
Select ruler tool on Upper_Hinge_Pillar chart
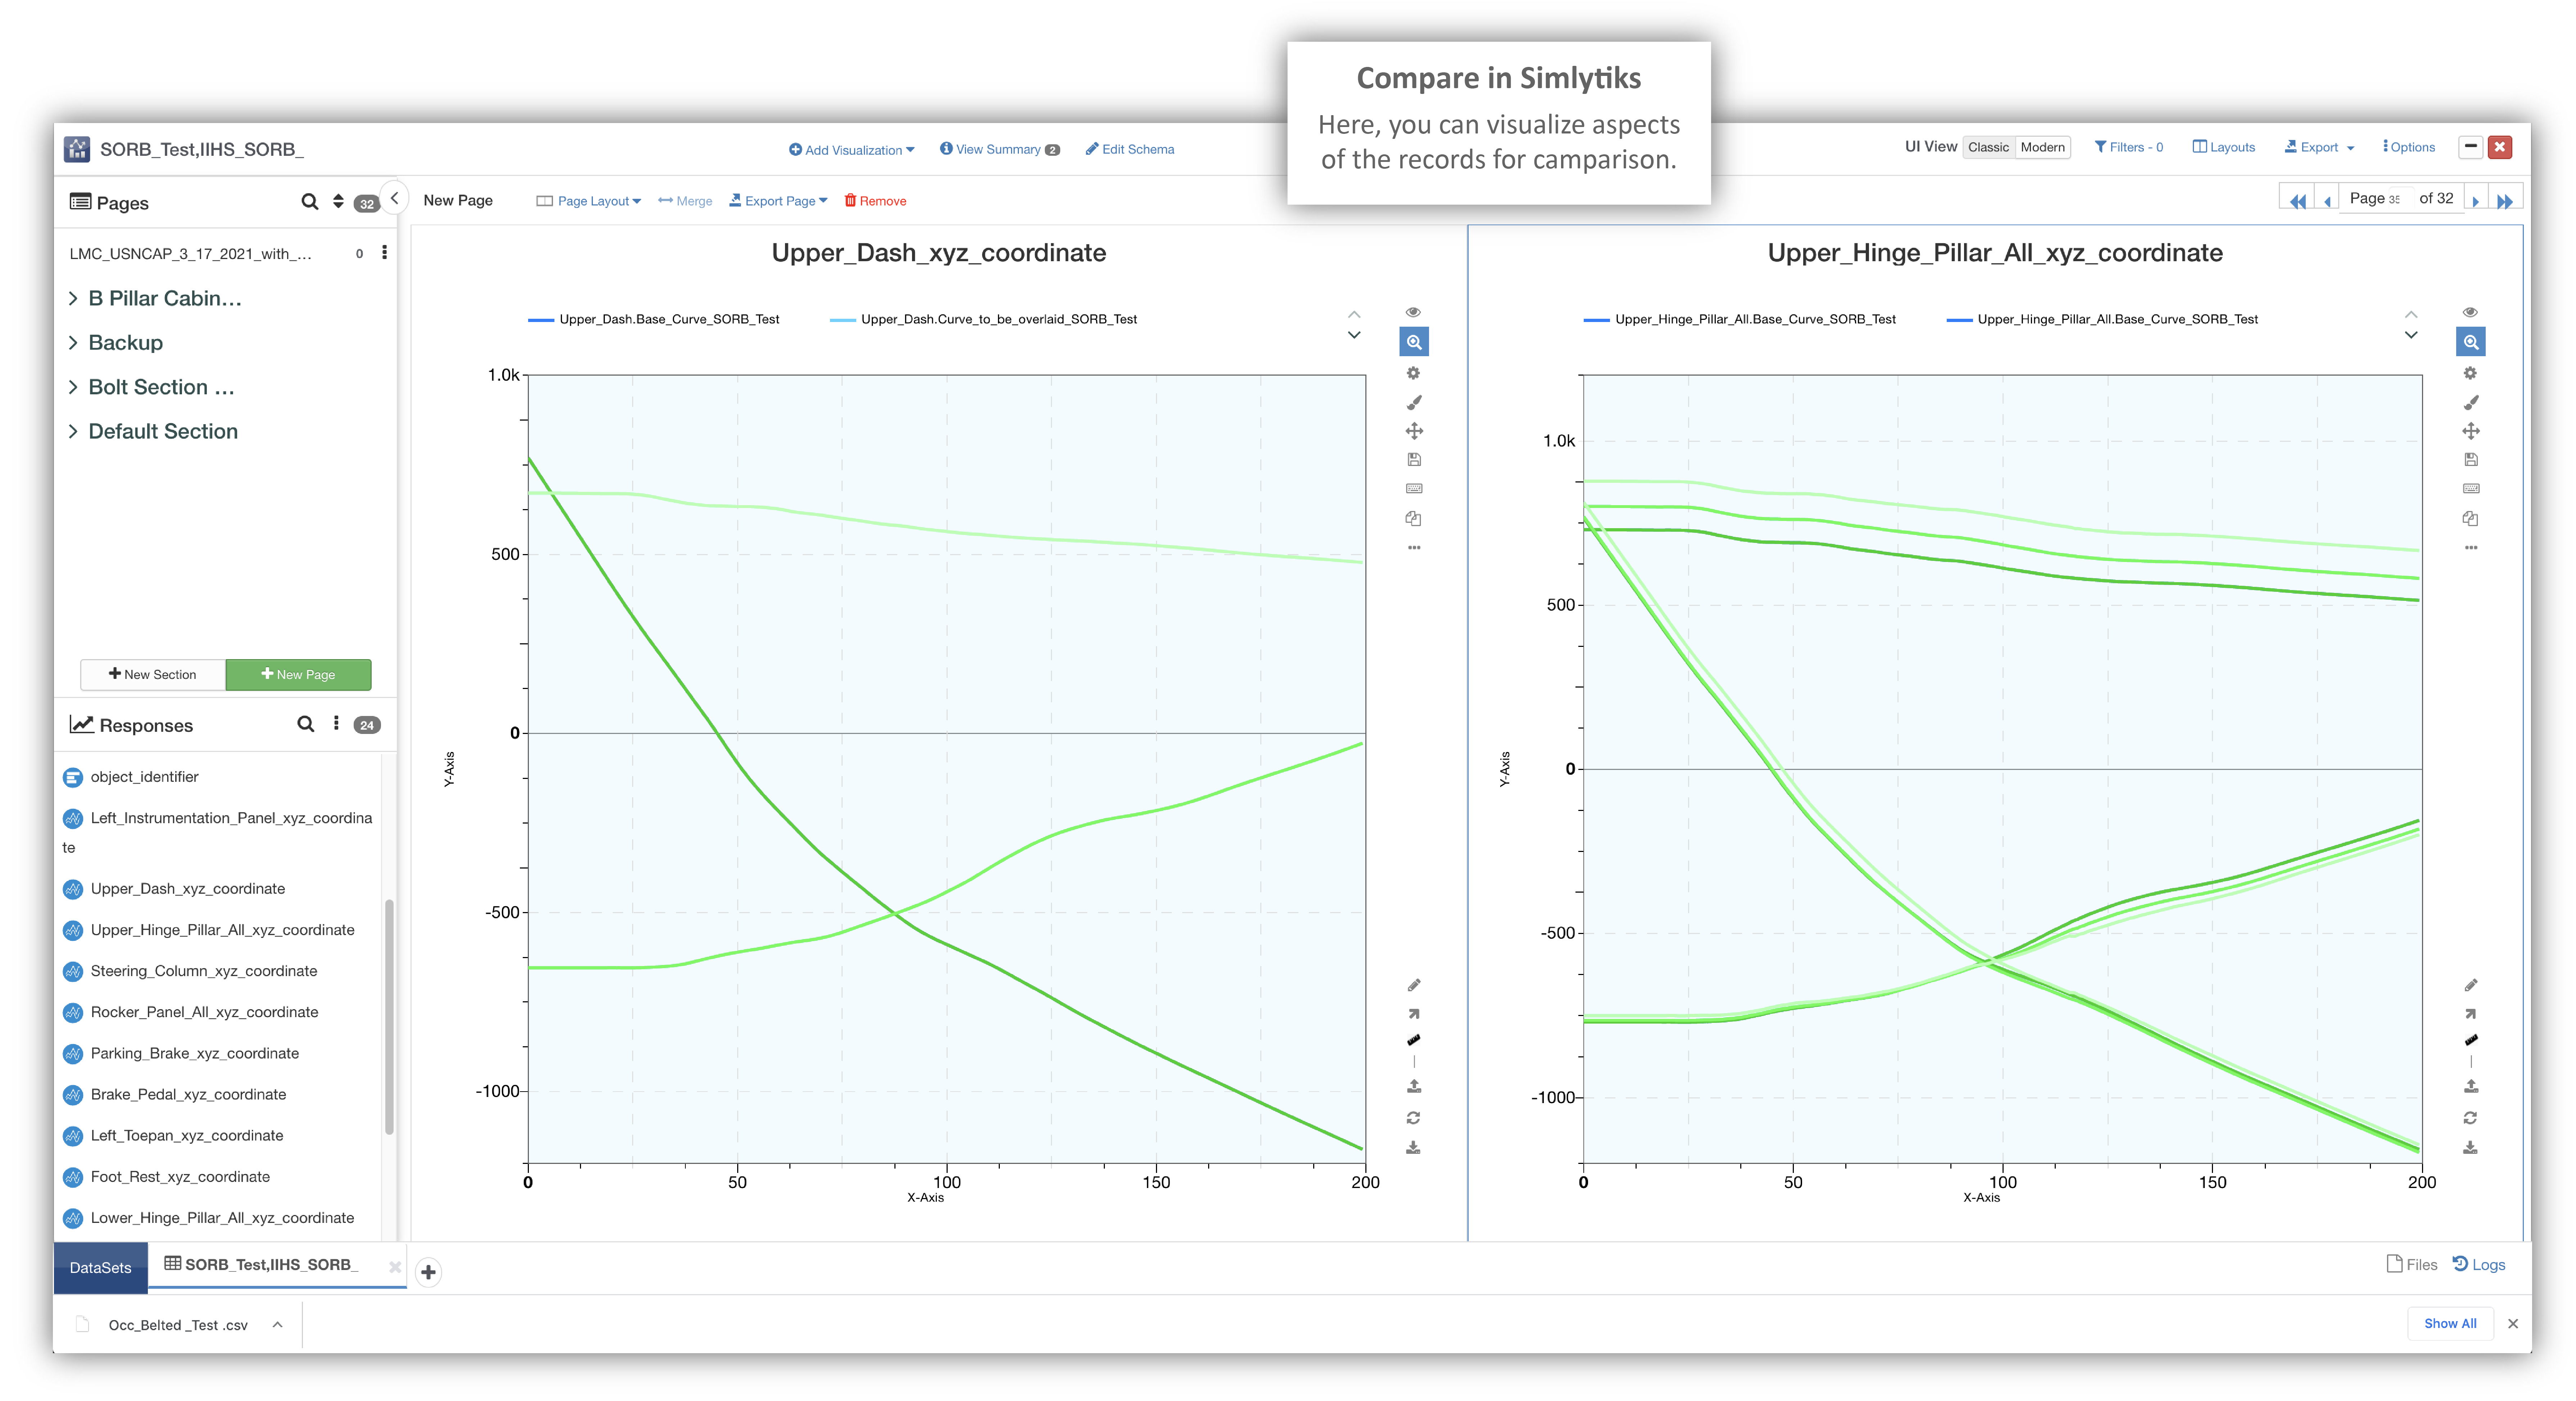2471,1040
